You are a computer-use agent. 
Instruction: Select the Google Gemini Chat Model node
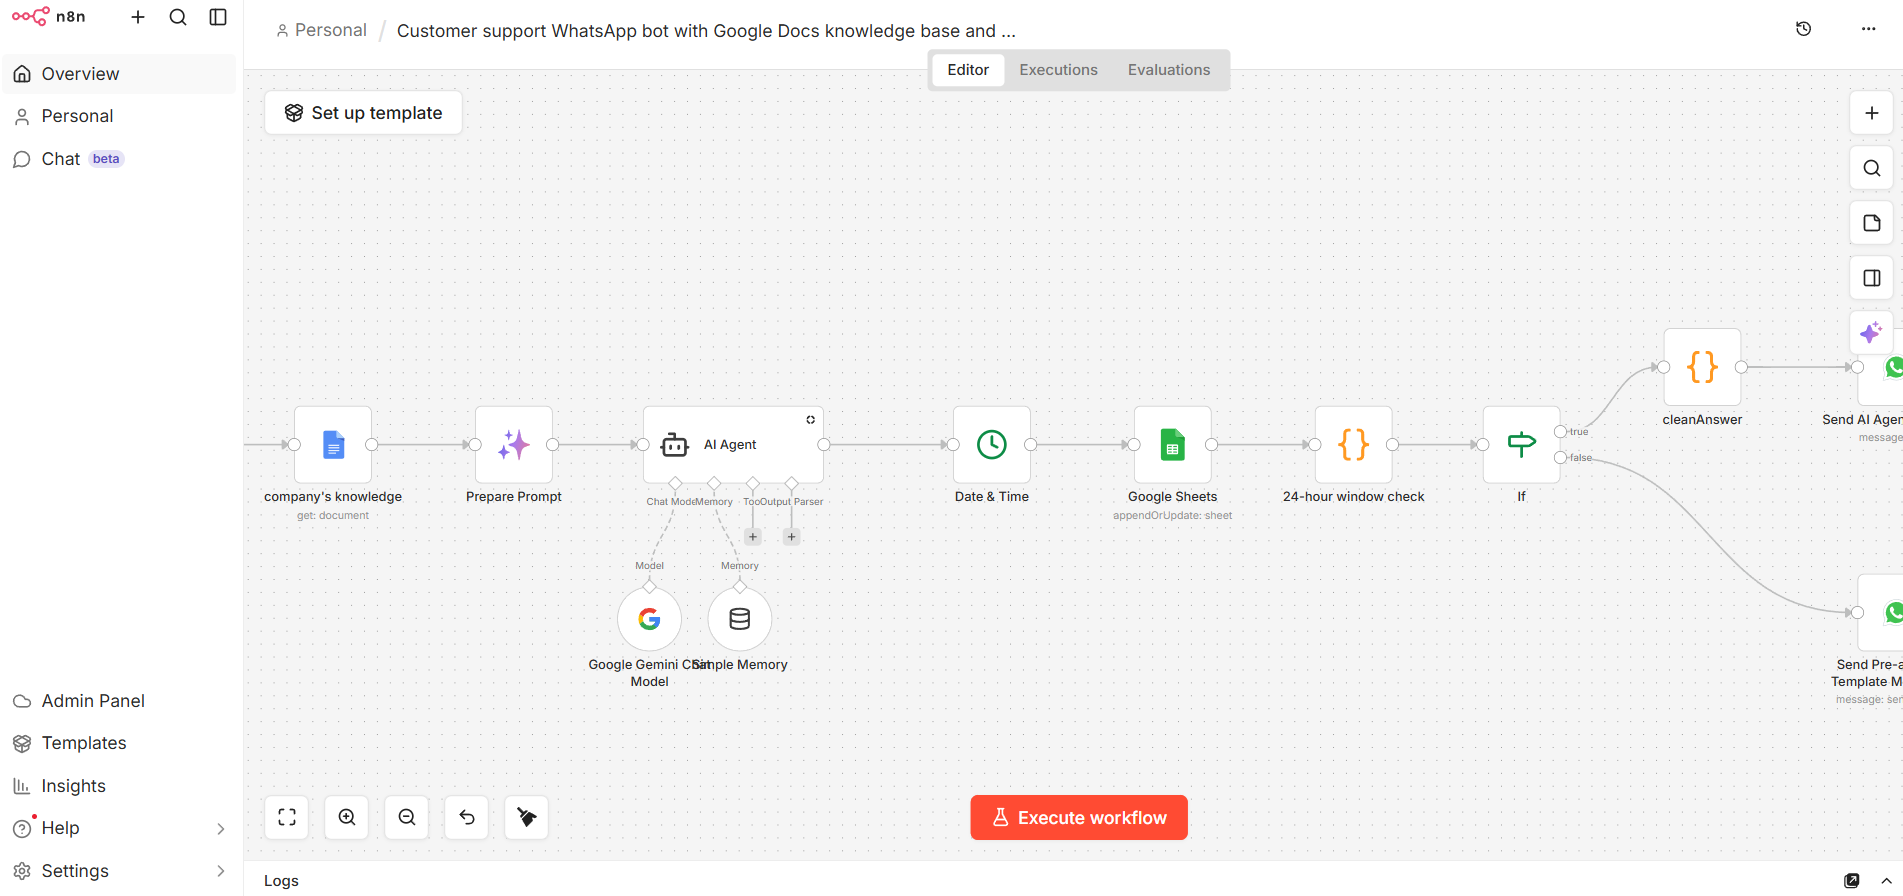tap(650, 619)
